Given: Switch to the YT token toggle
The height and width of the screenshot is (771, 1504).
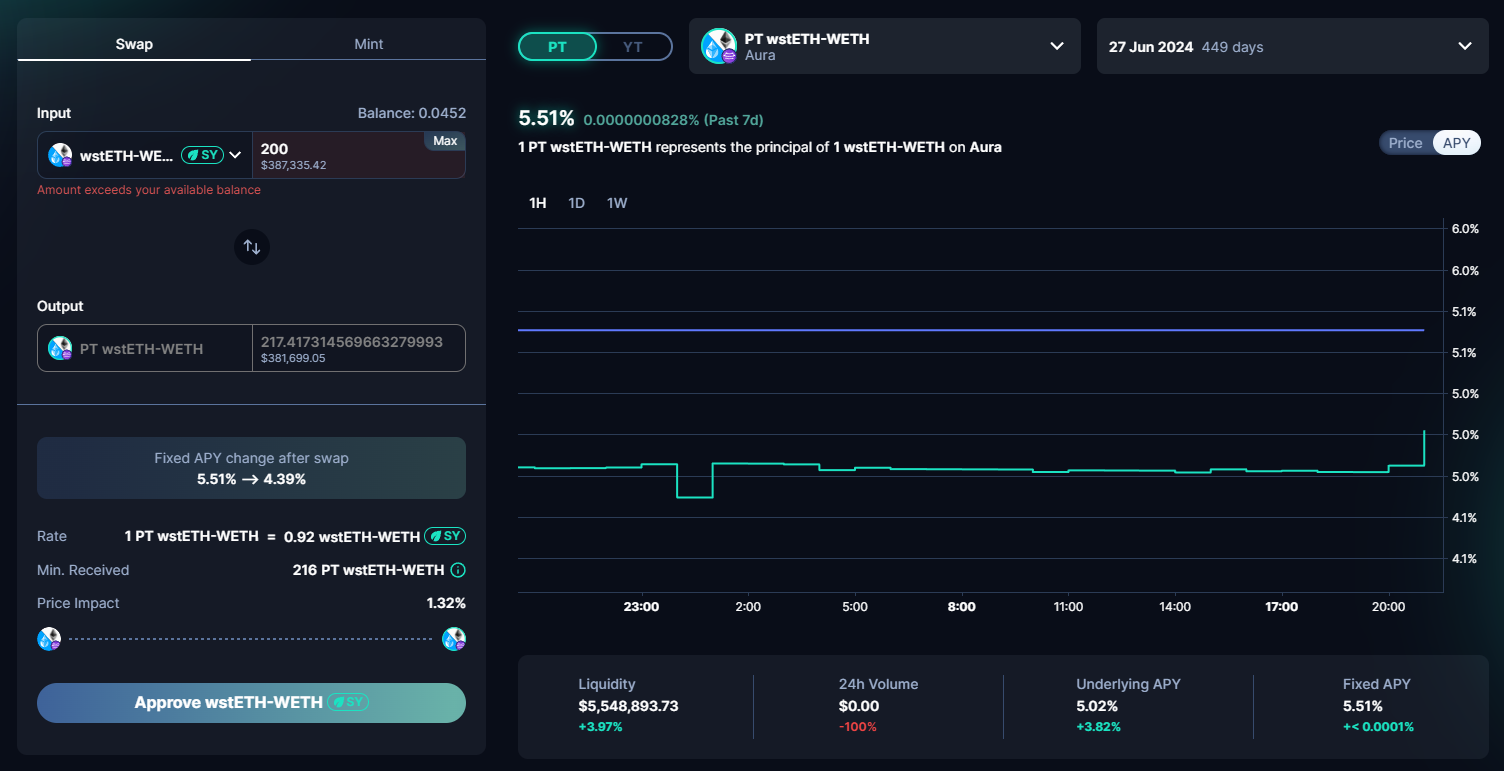Looking at the screenshot, I should pyautogui.click(x=633, y=47).
